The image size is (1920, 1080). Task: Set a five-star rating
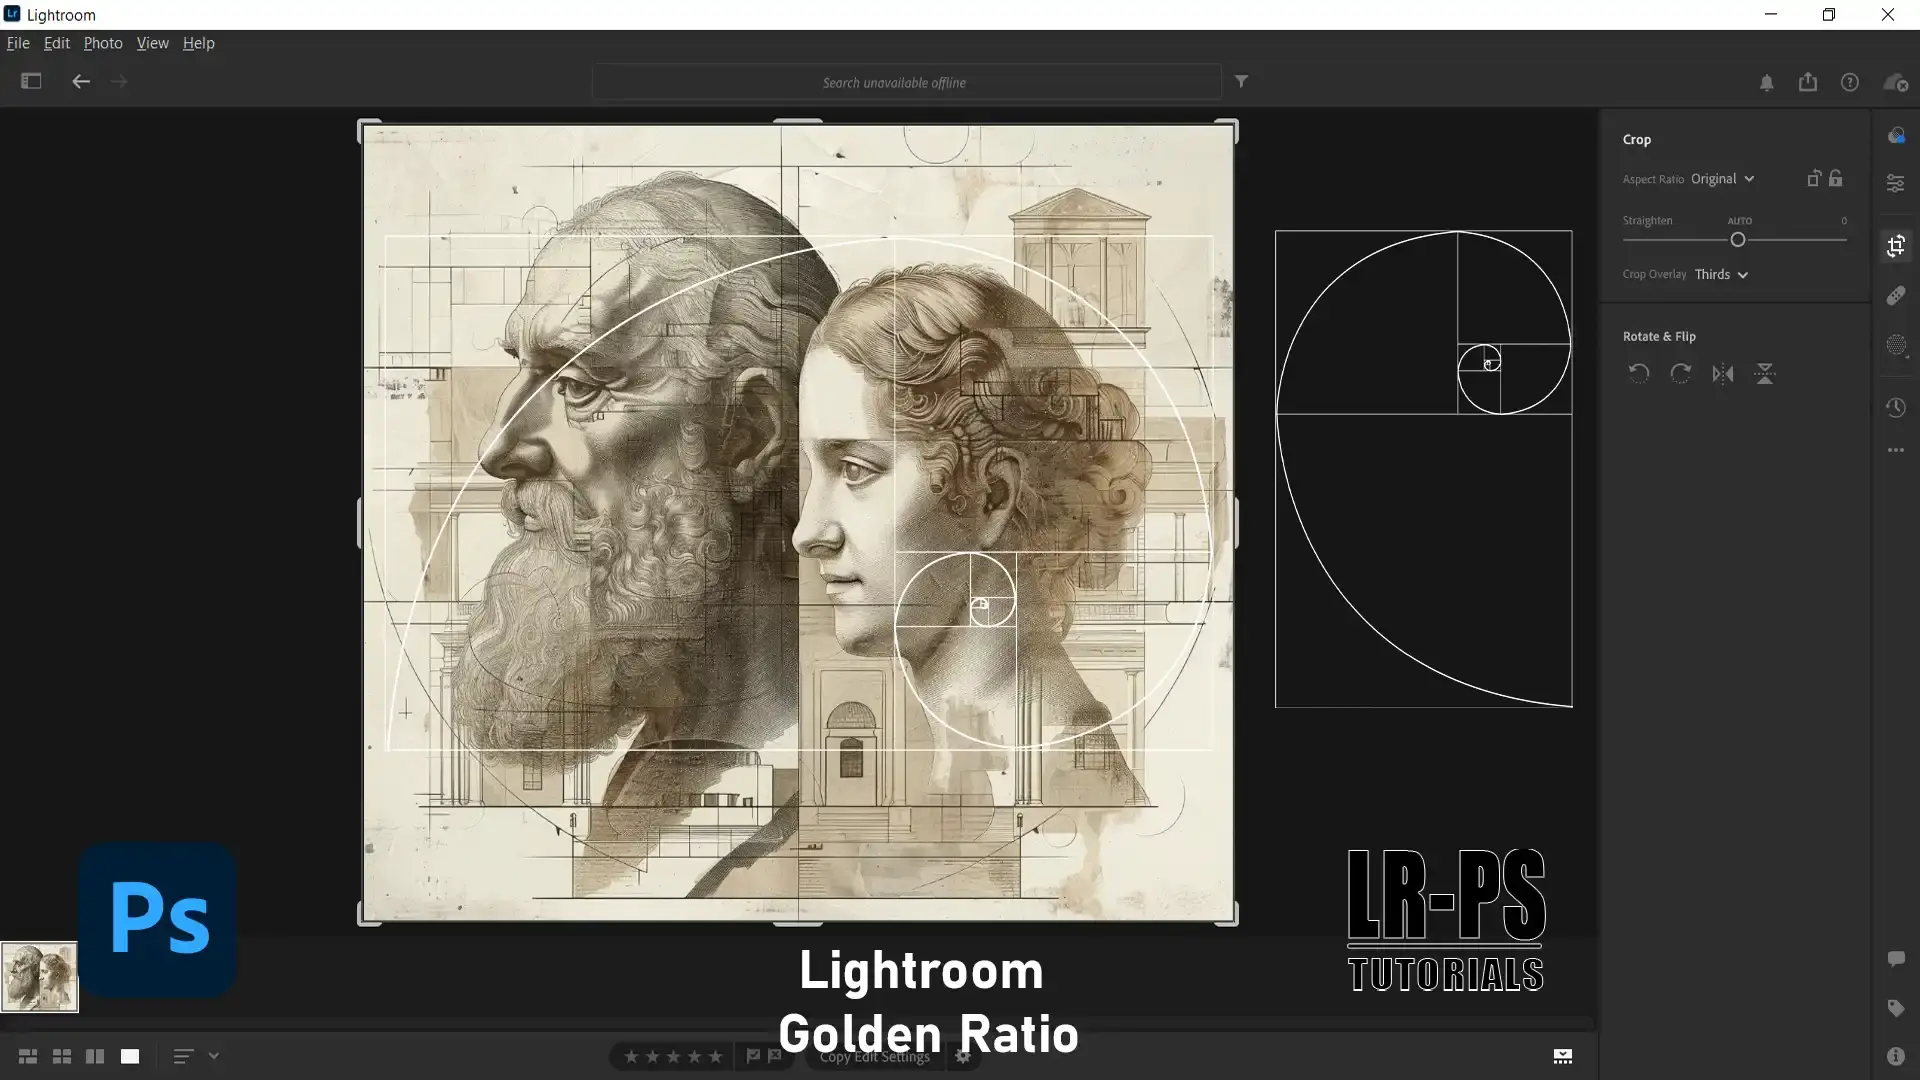tap(715, 1056)
